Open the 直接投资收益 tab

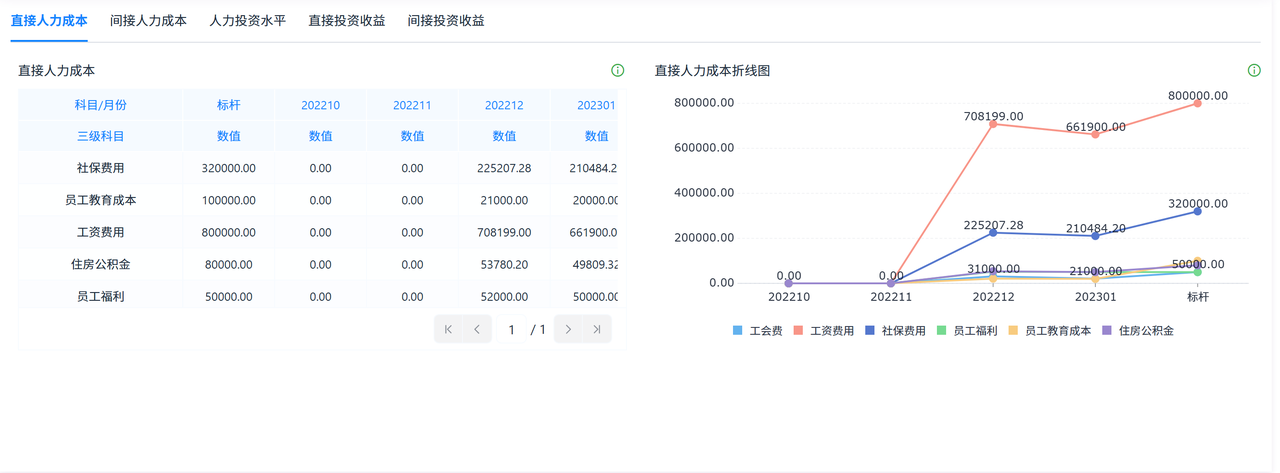point(347,20)
